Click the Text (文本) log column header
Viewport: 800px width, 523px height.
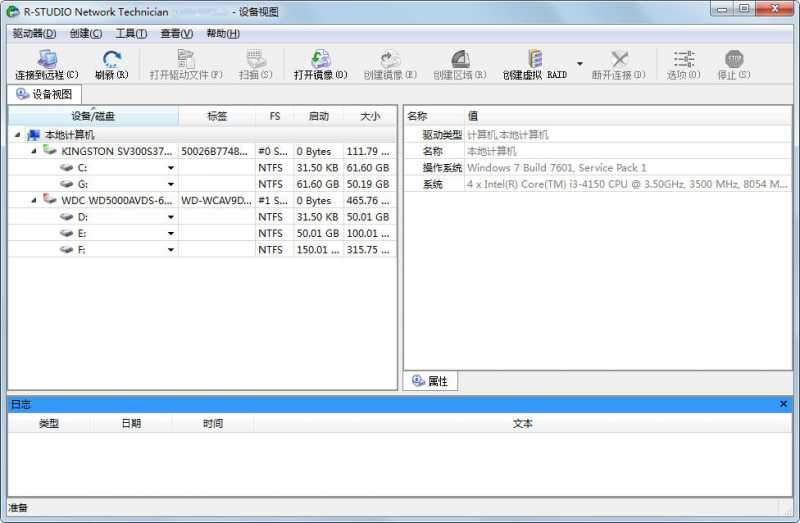(522, 424)
